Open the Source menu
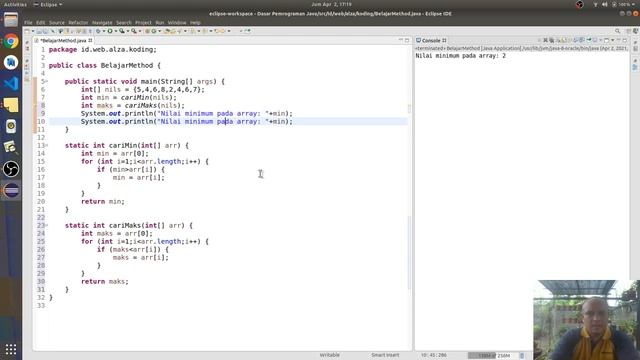The image size is (640, 360). pyautogui.click(x=57, y=22)
